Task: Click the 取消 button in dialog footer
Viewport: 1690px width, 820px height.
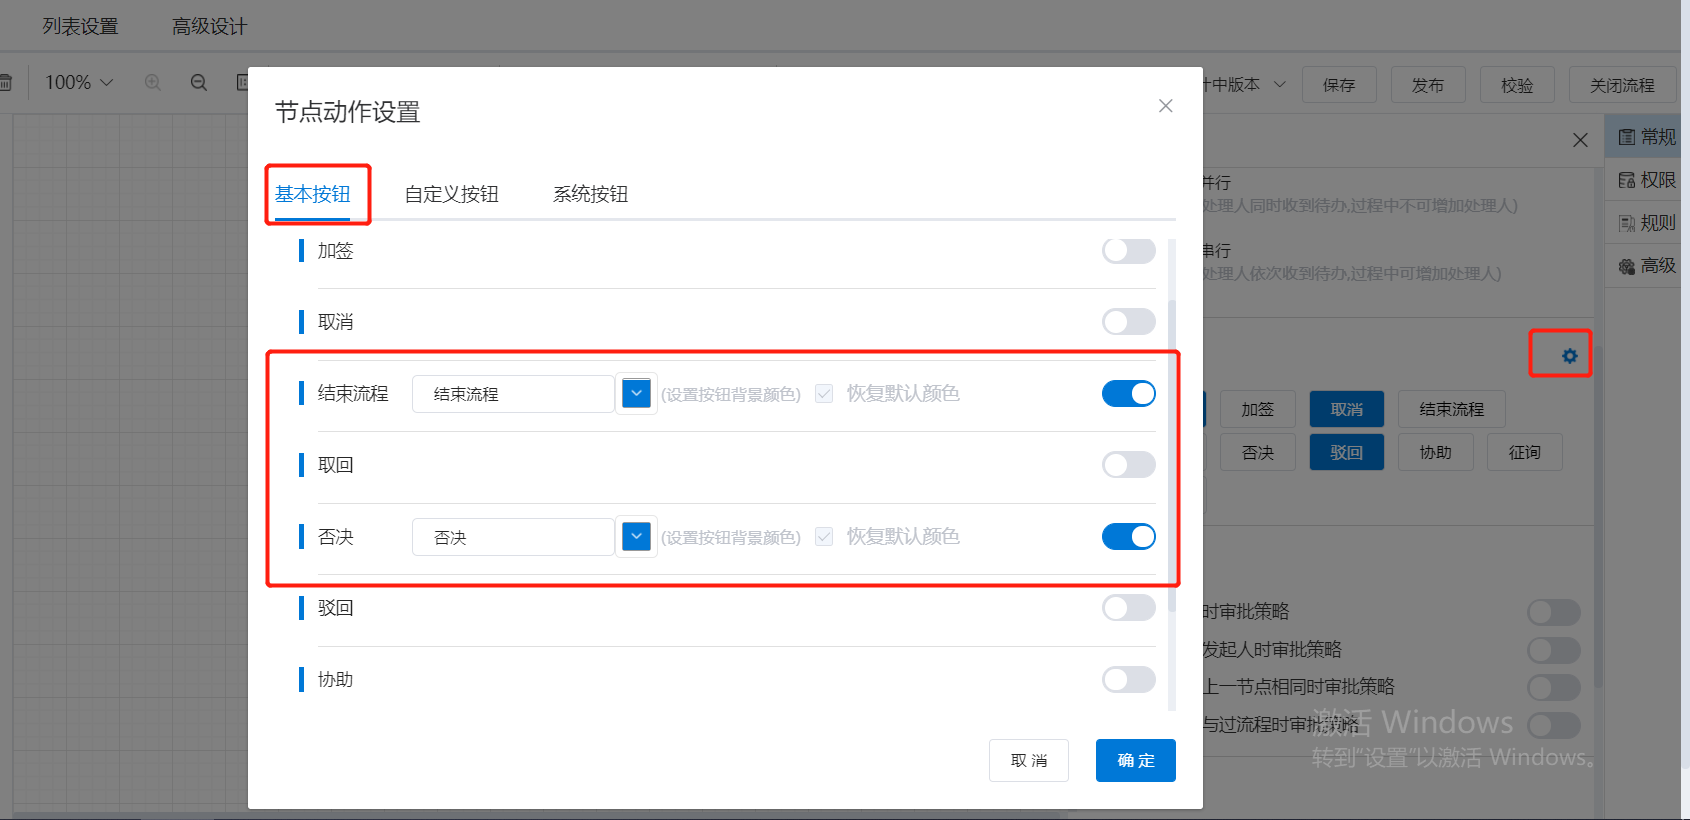Action: (1029, 761)
